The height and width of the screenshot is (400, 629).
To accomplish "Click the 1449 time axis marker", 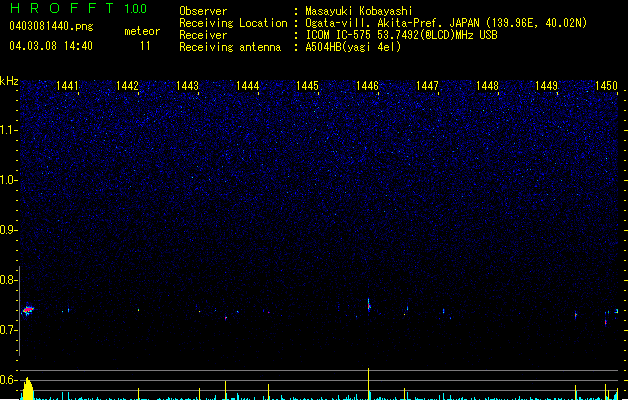I will (x=546, y=86).
